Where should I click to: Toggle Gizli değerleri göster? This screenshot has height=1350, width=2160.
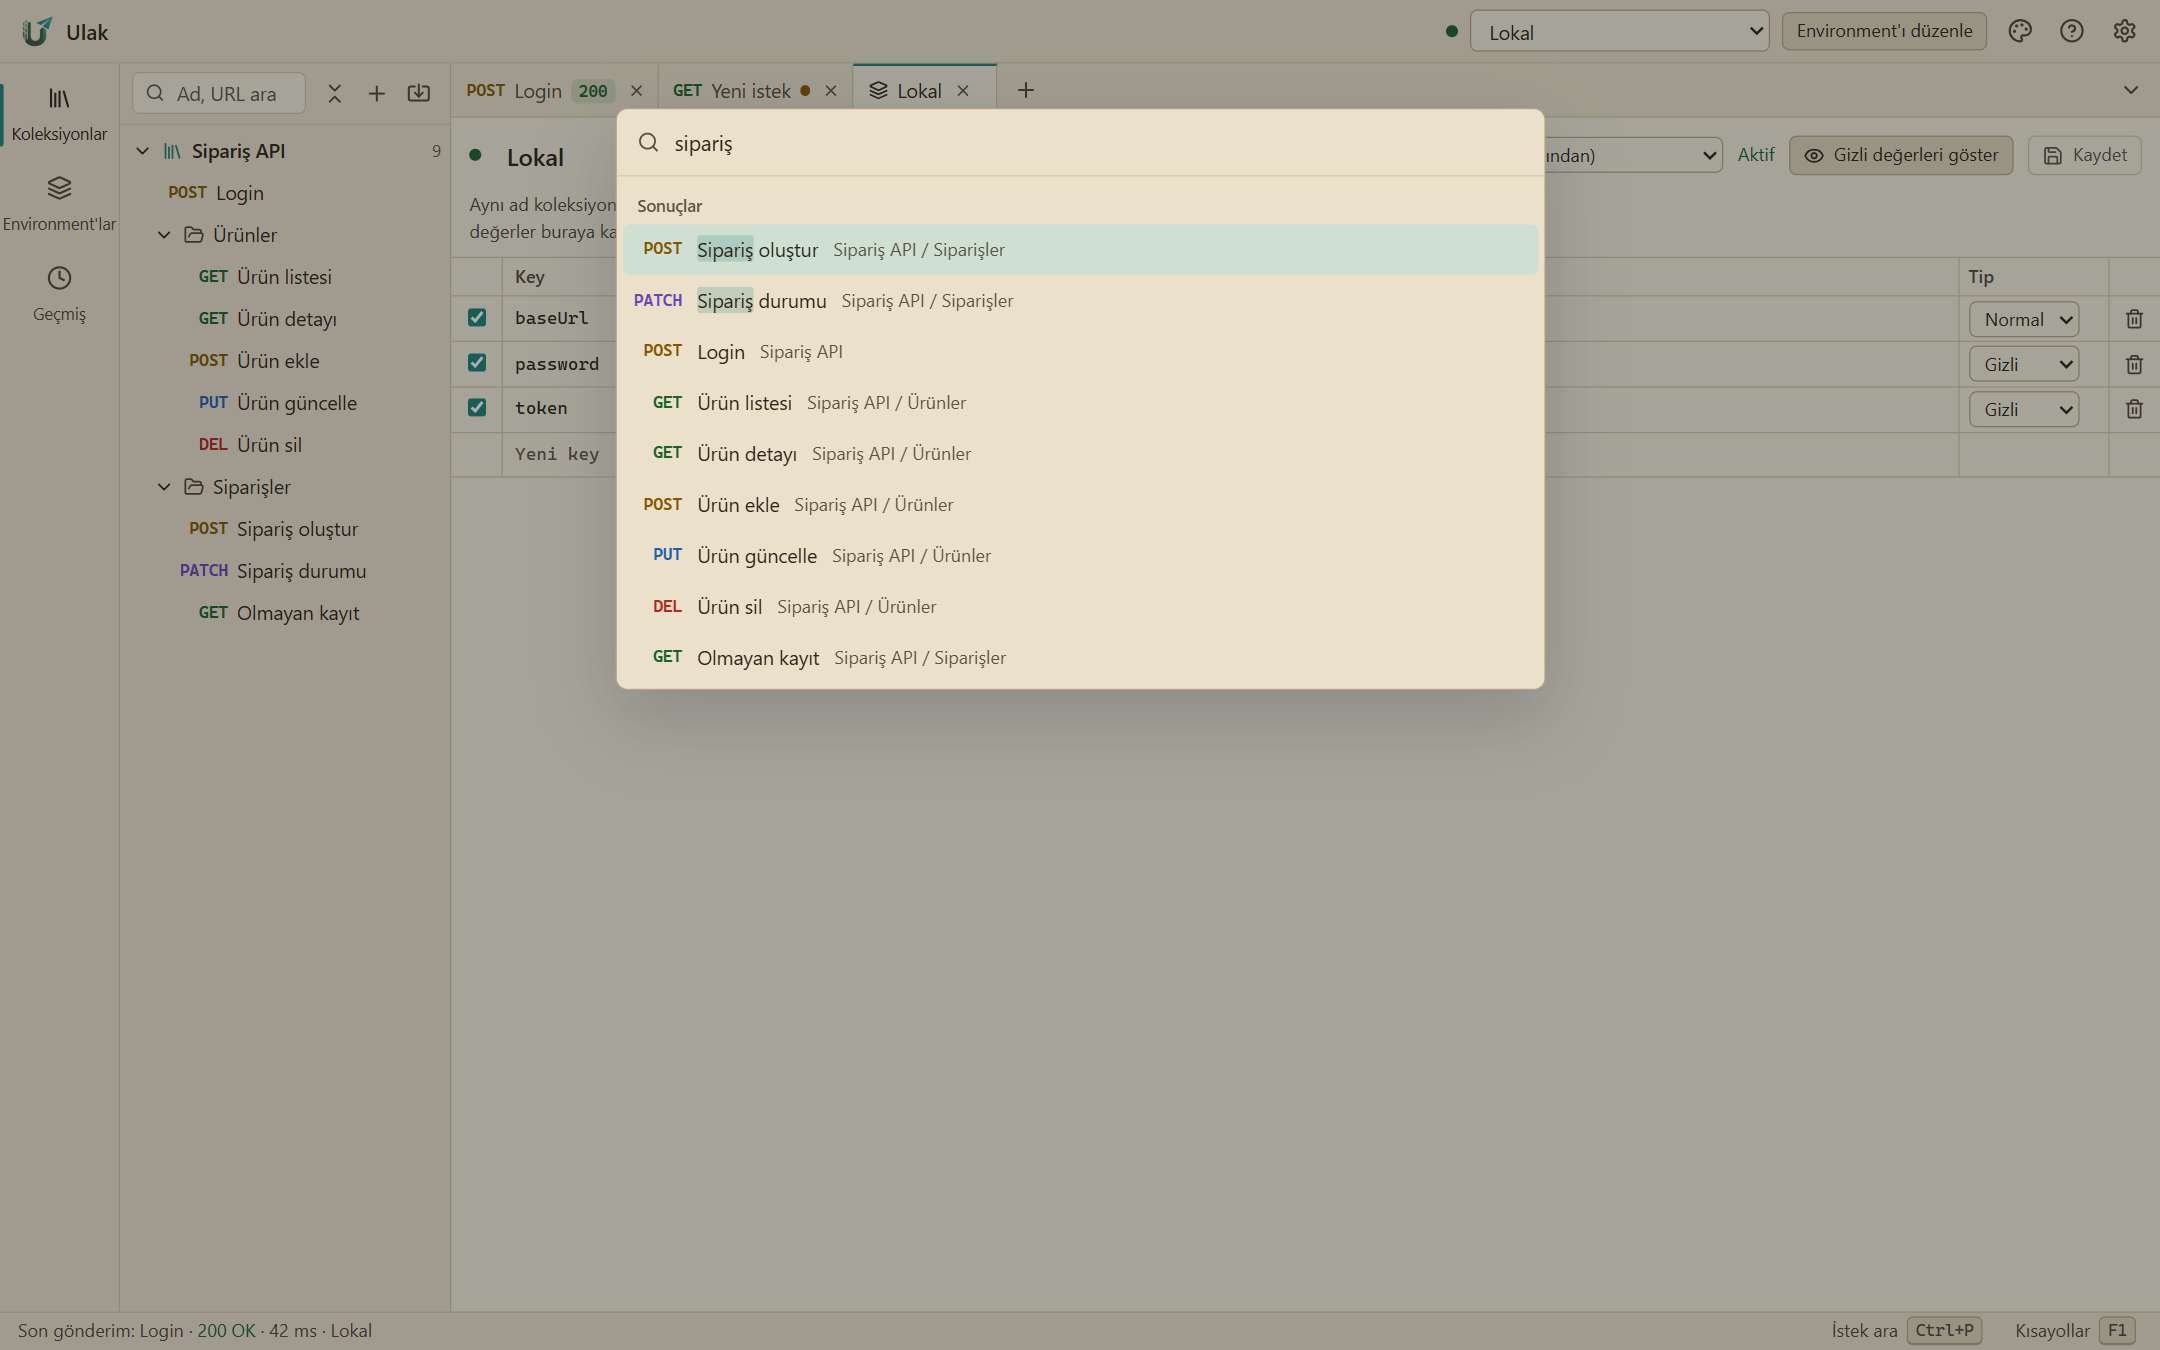(1901, 155)
